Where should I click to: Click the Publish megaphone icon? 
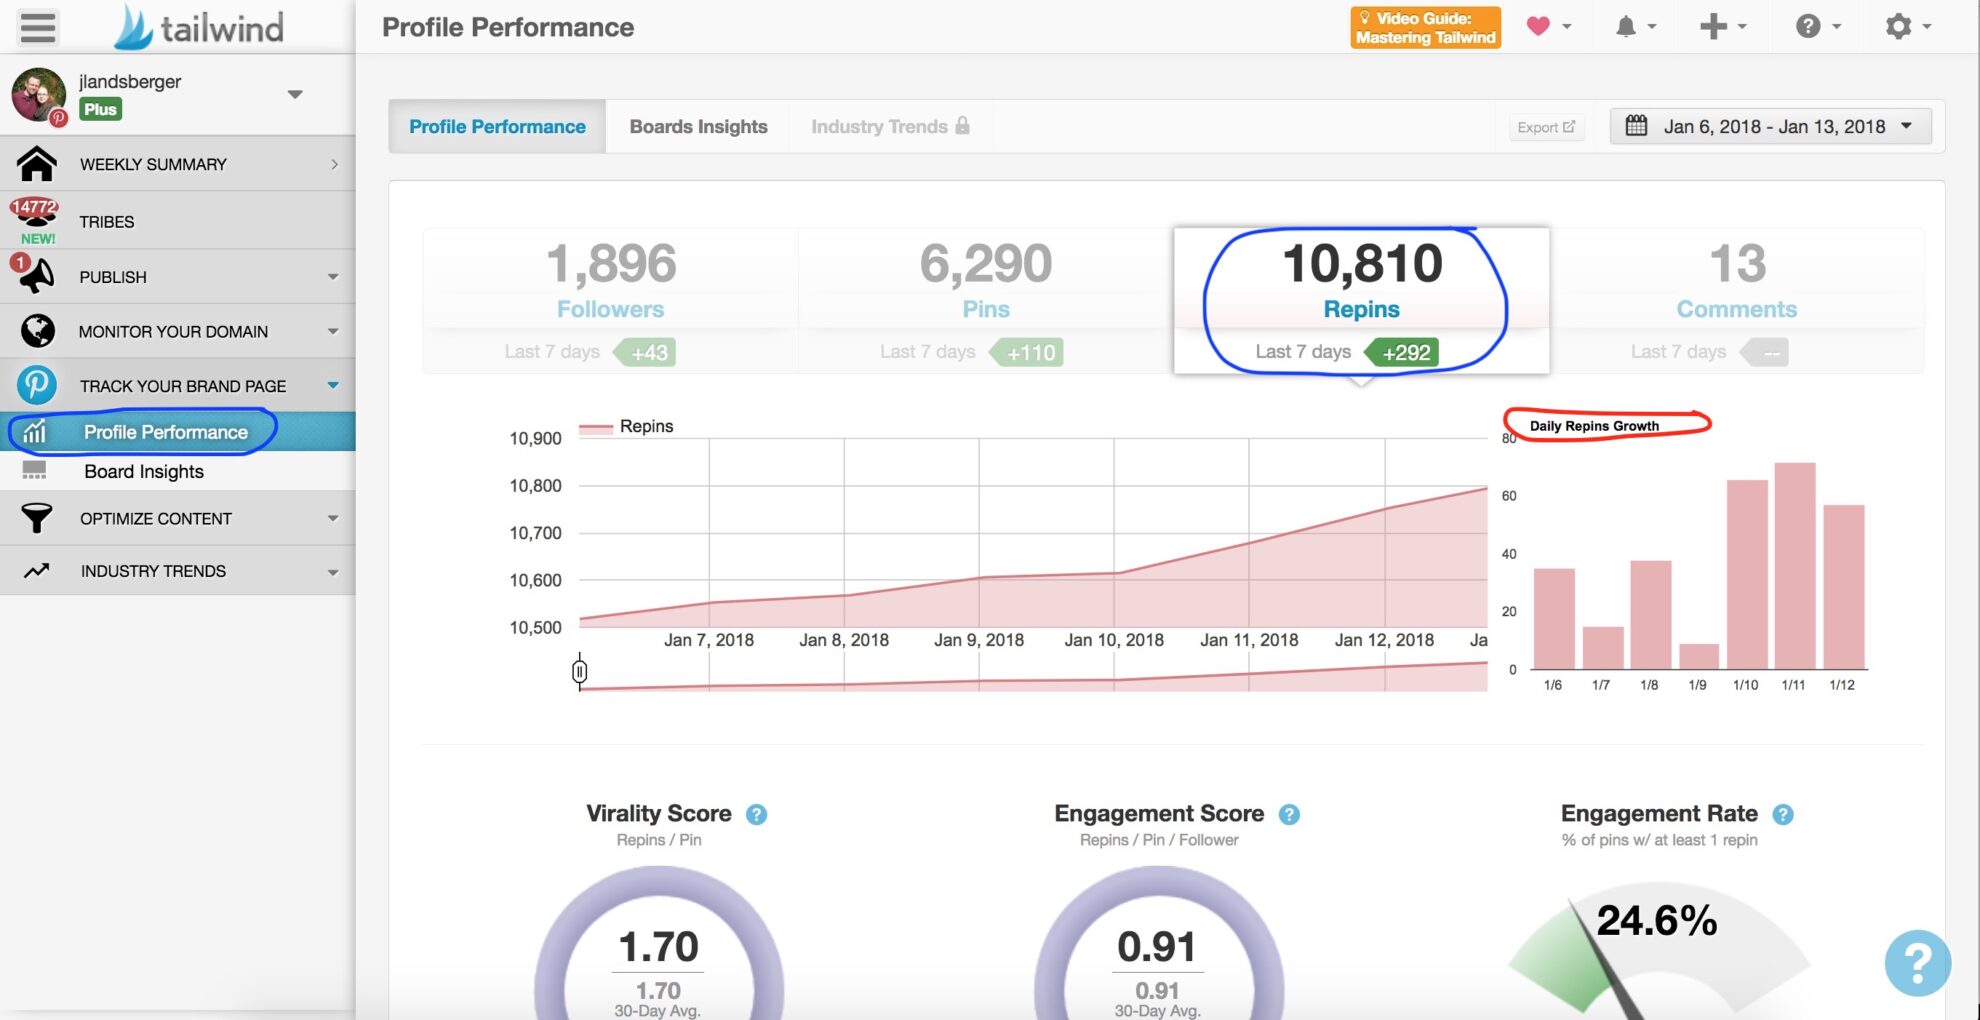[37, 276]
